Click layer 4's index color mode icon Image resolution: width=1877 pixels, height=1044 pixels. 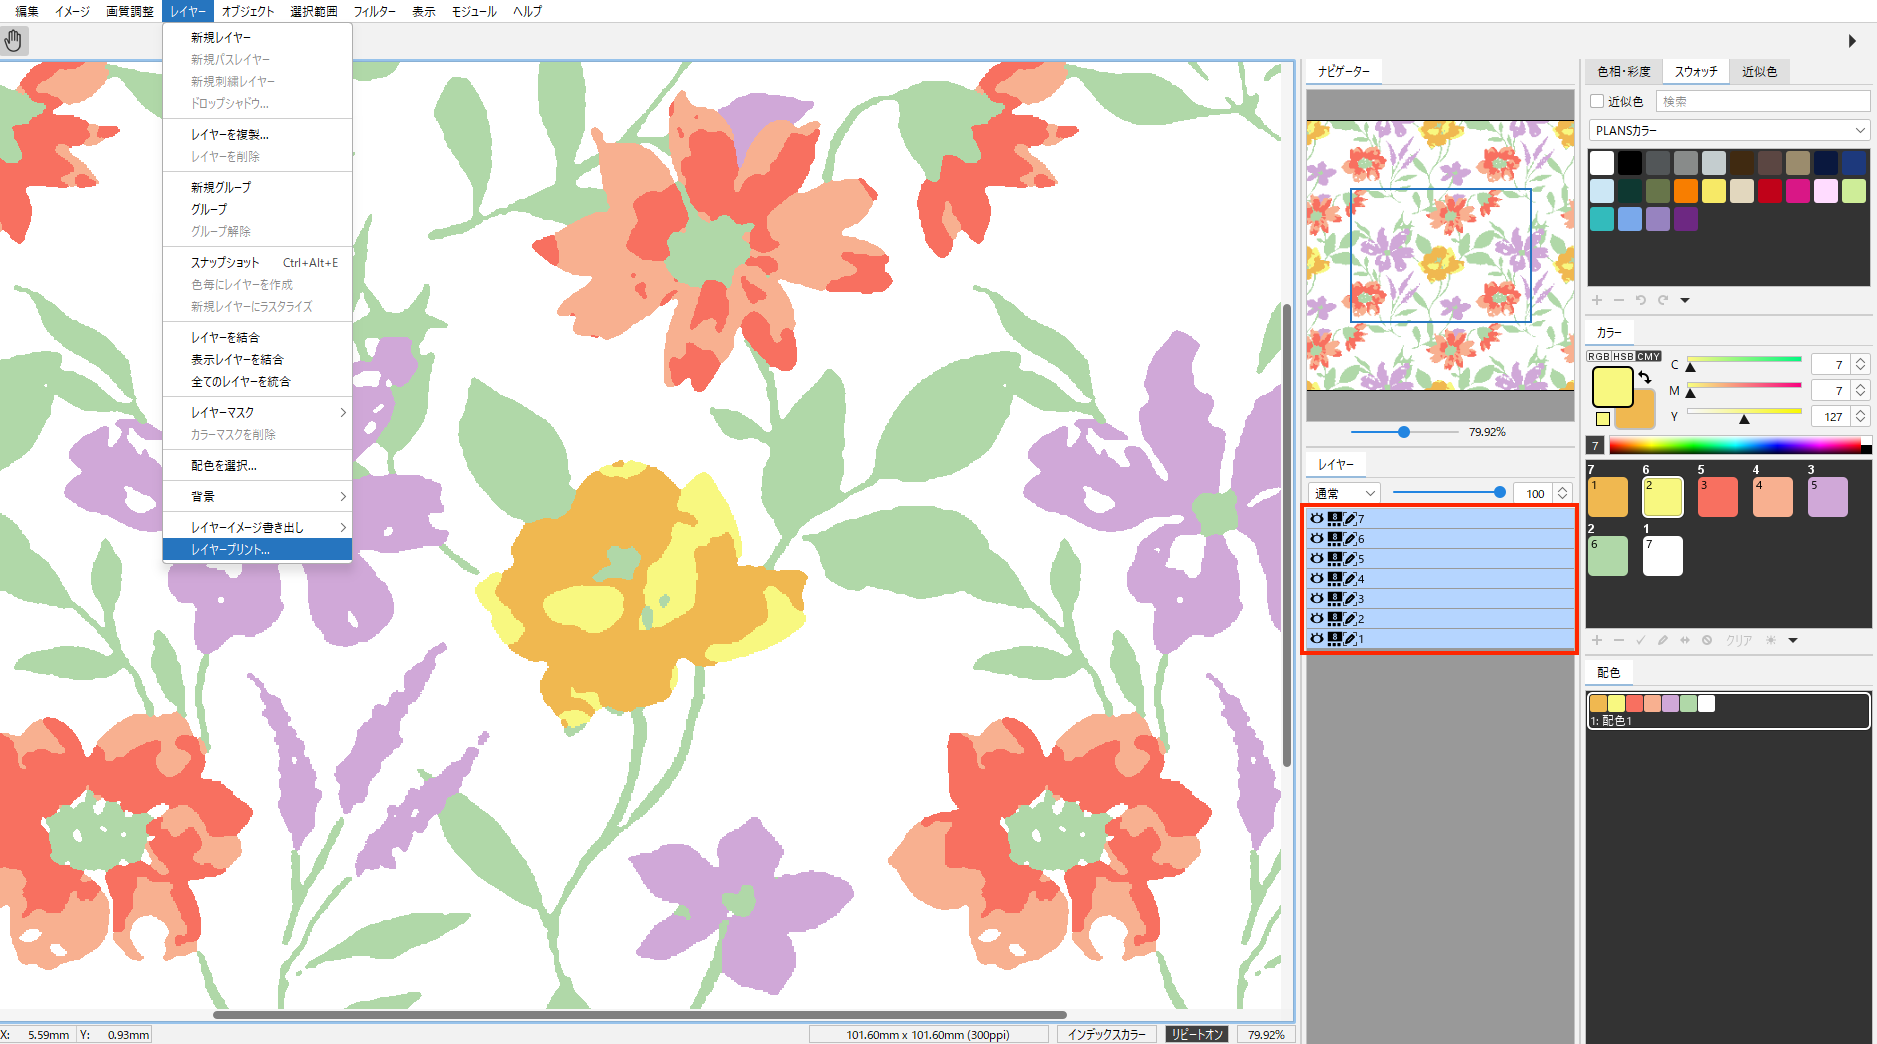tap(1334, 578)
